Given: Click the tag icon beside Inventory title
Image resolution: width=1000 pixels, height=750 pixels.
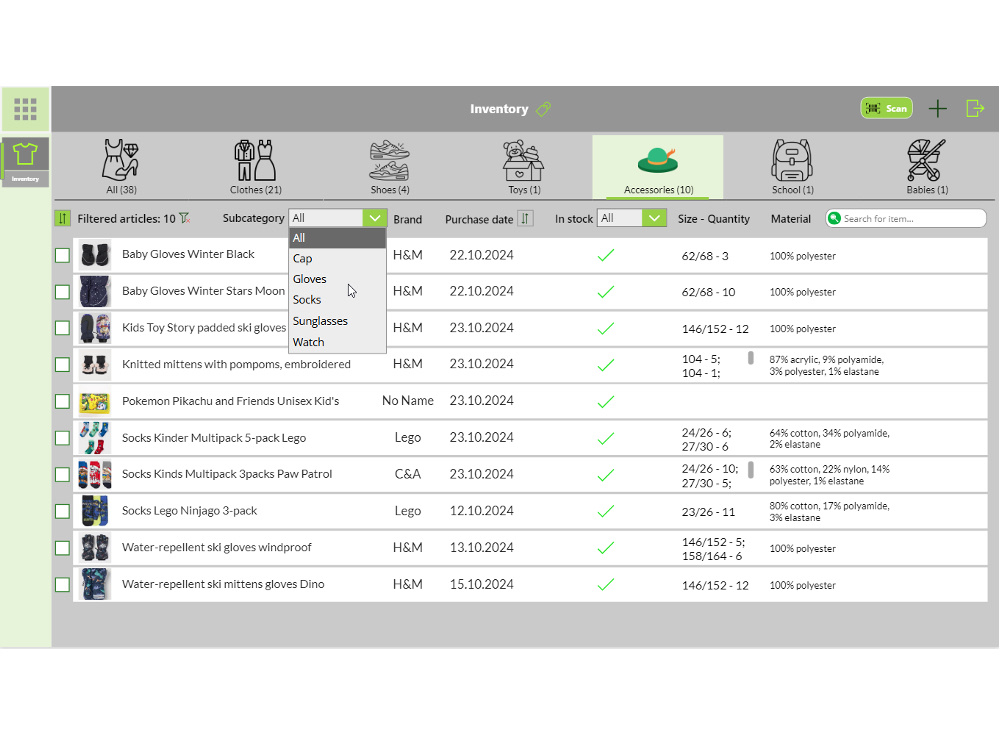Looking at the screenshot, I should tap(543, 109).
